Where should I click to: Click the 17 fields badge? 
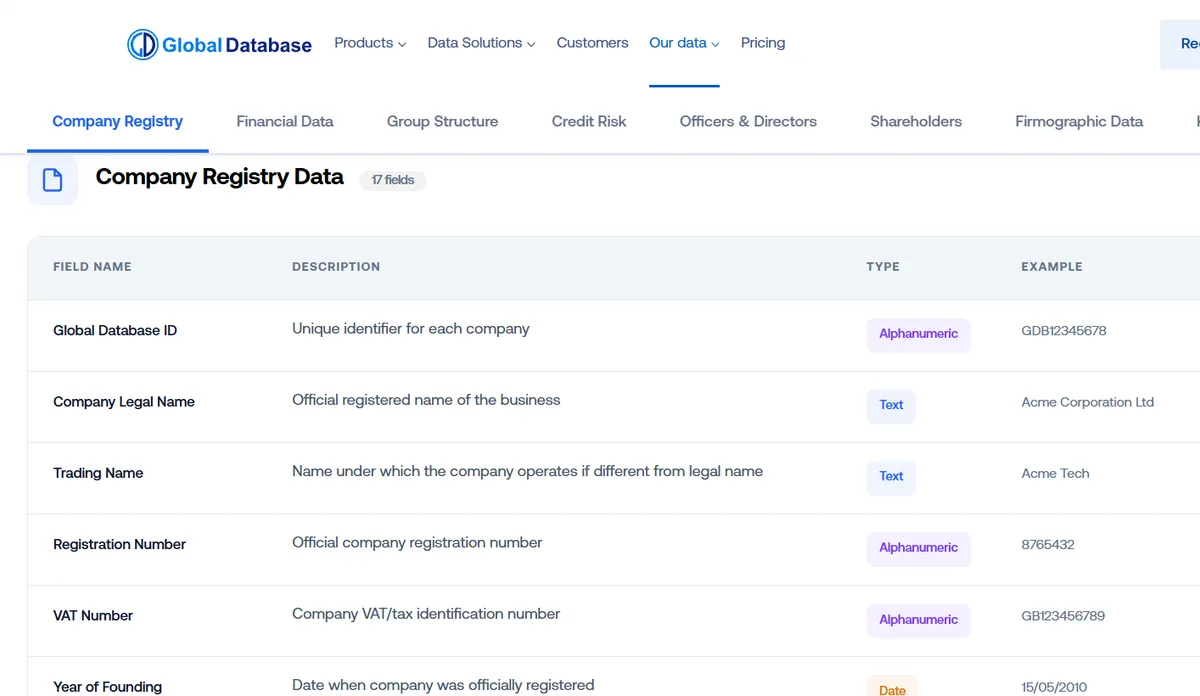[x=393, y=180]
